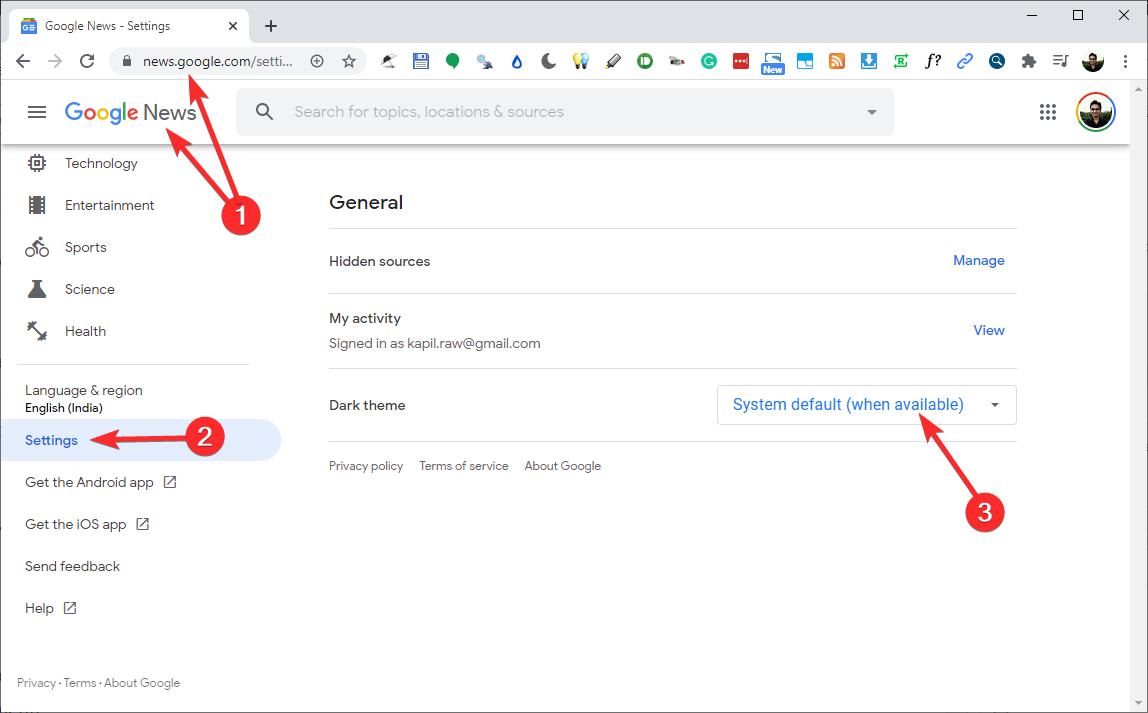Click the Technology chip icon in sidebar

click(x=37, y=163)
